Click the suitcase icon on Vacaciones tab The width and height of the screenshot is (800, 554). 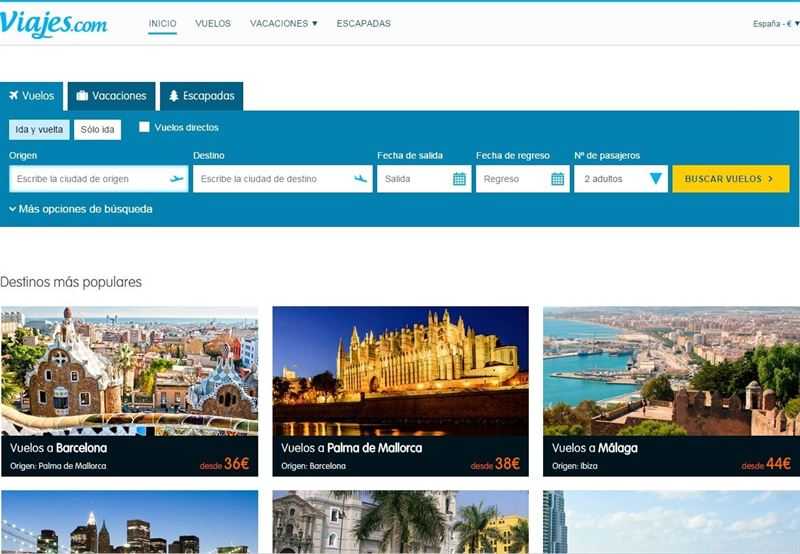click(x=82, y=96)
